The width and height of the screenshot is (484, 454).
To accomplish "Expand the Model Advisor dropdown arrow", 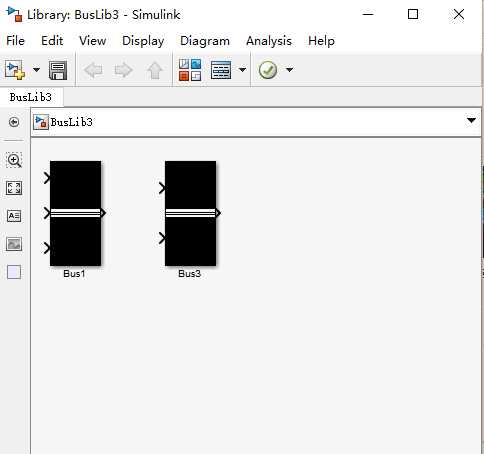I will tap(289, 70).
